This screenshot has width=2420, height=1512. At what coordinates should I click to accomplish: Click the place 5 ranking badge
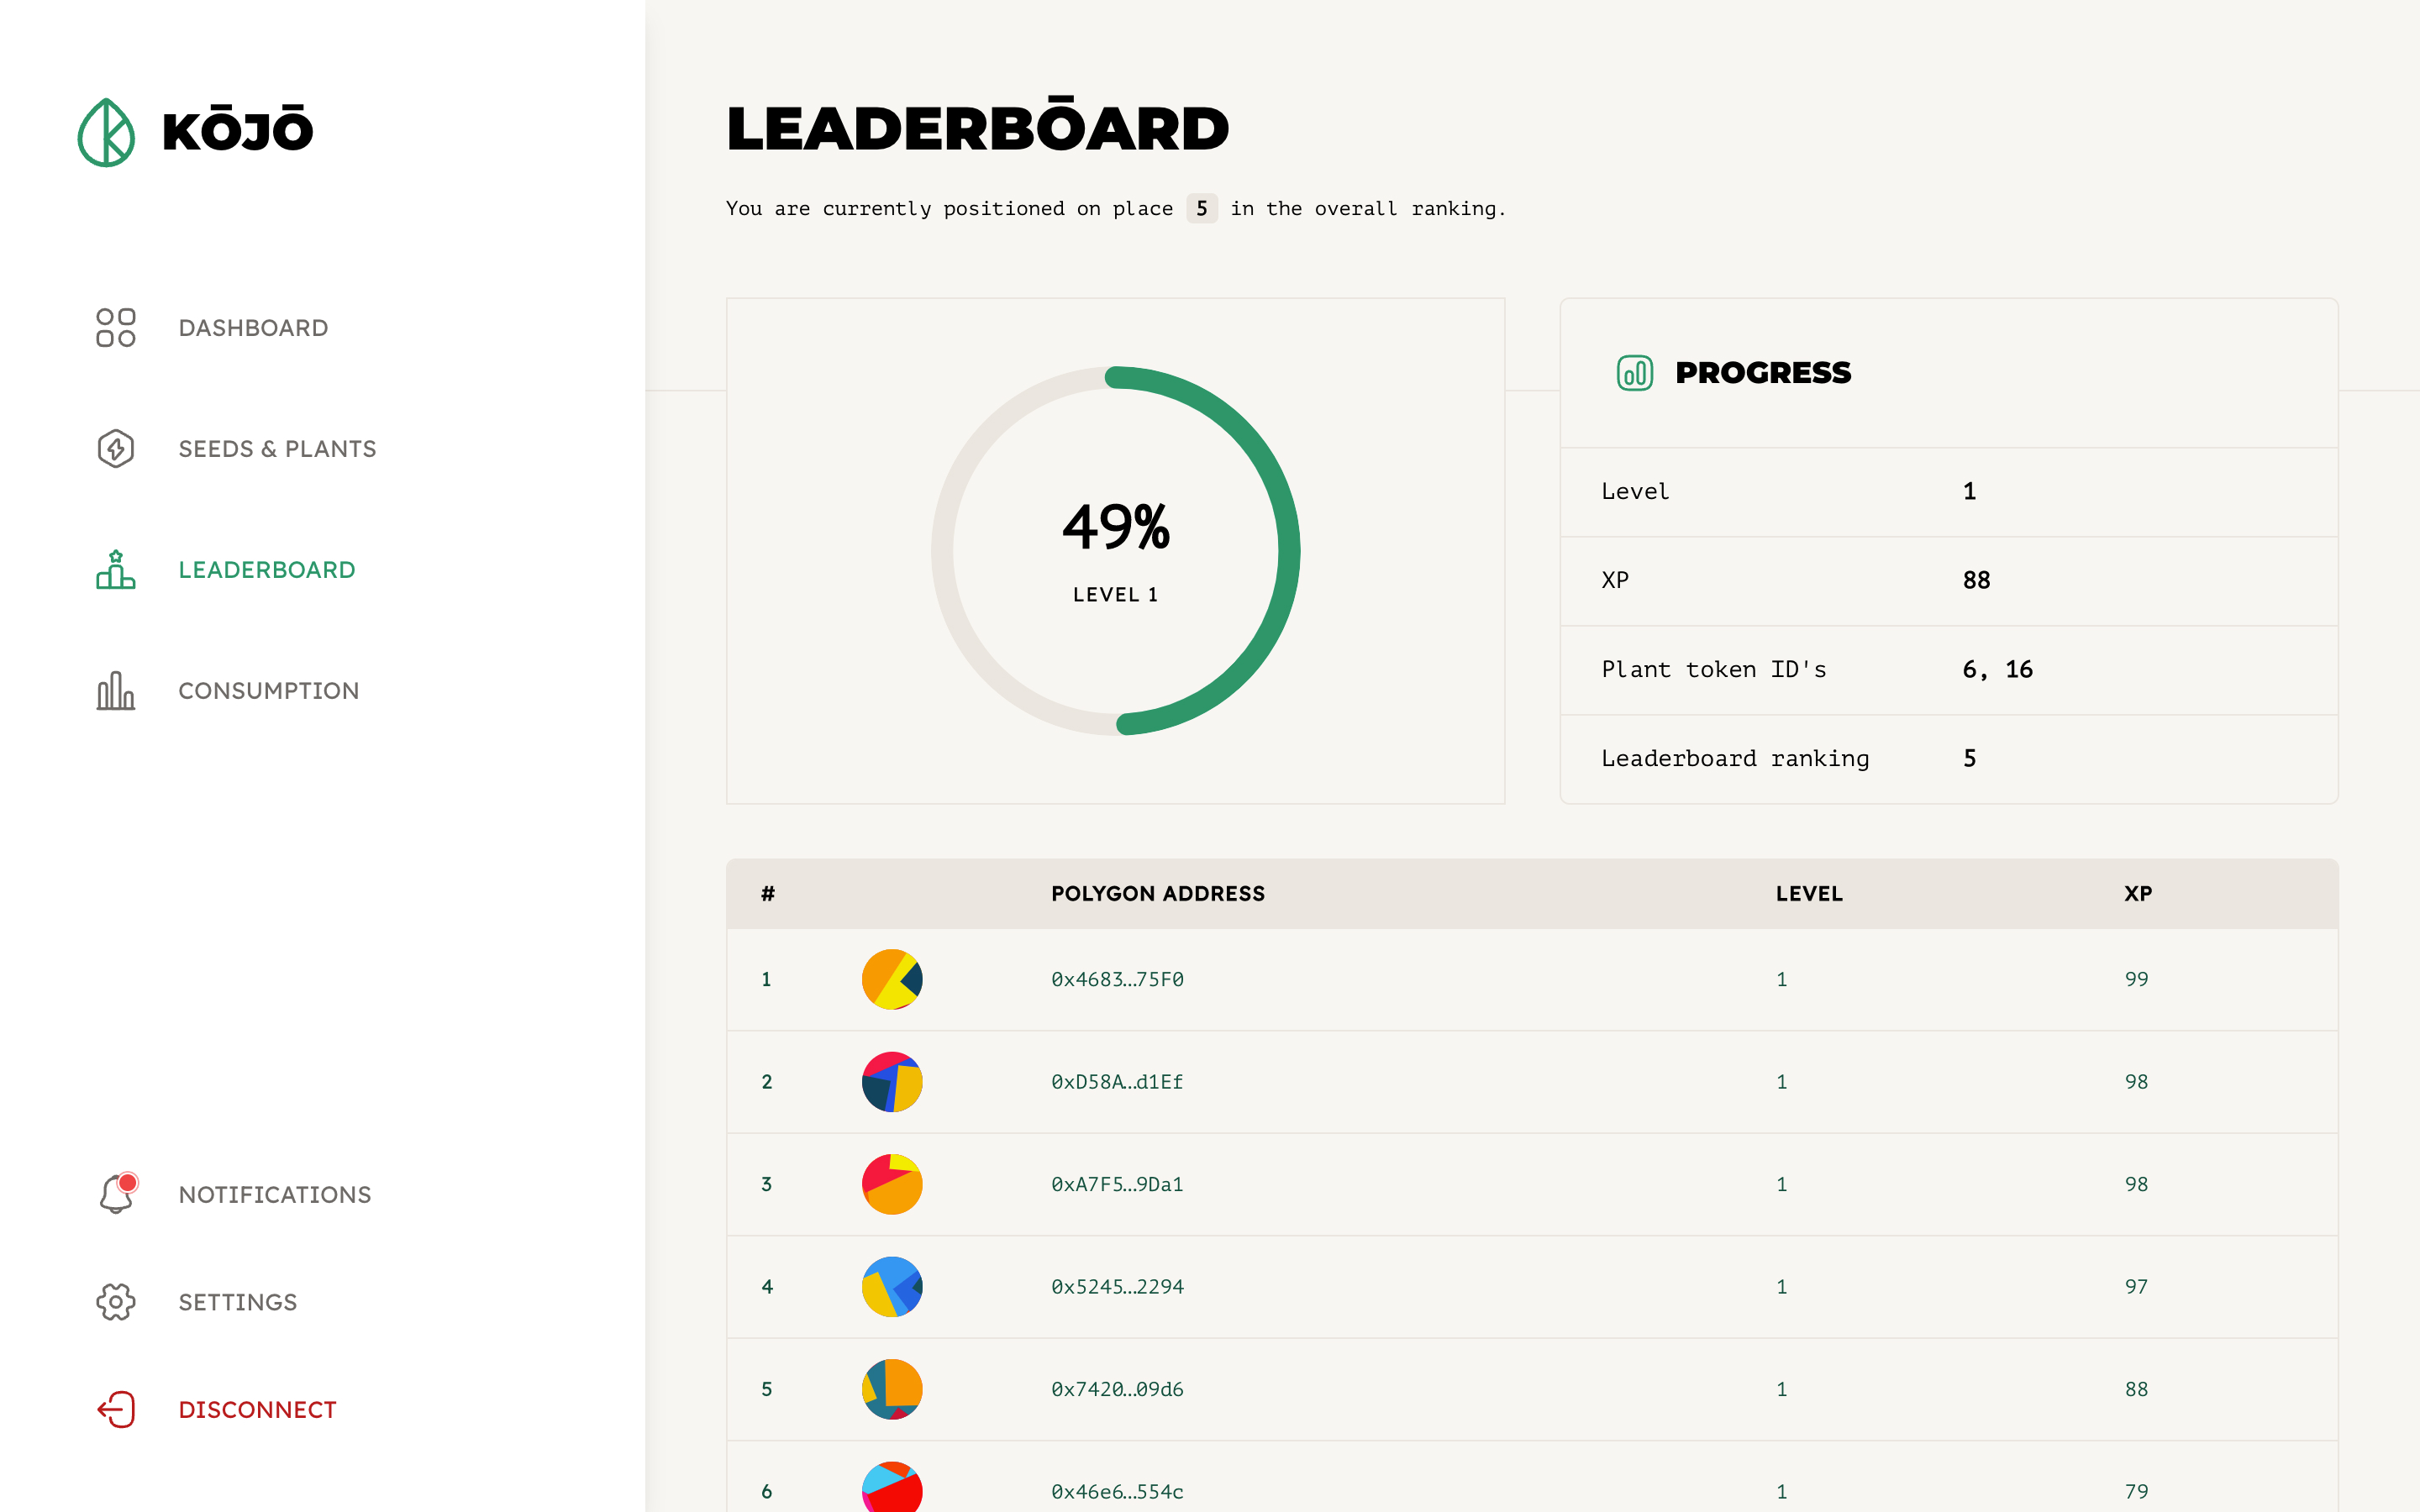click(x=1201, y=208)
